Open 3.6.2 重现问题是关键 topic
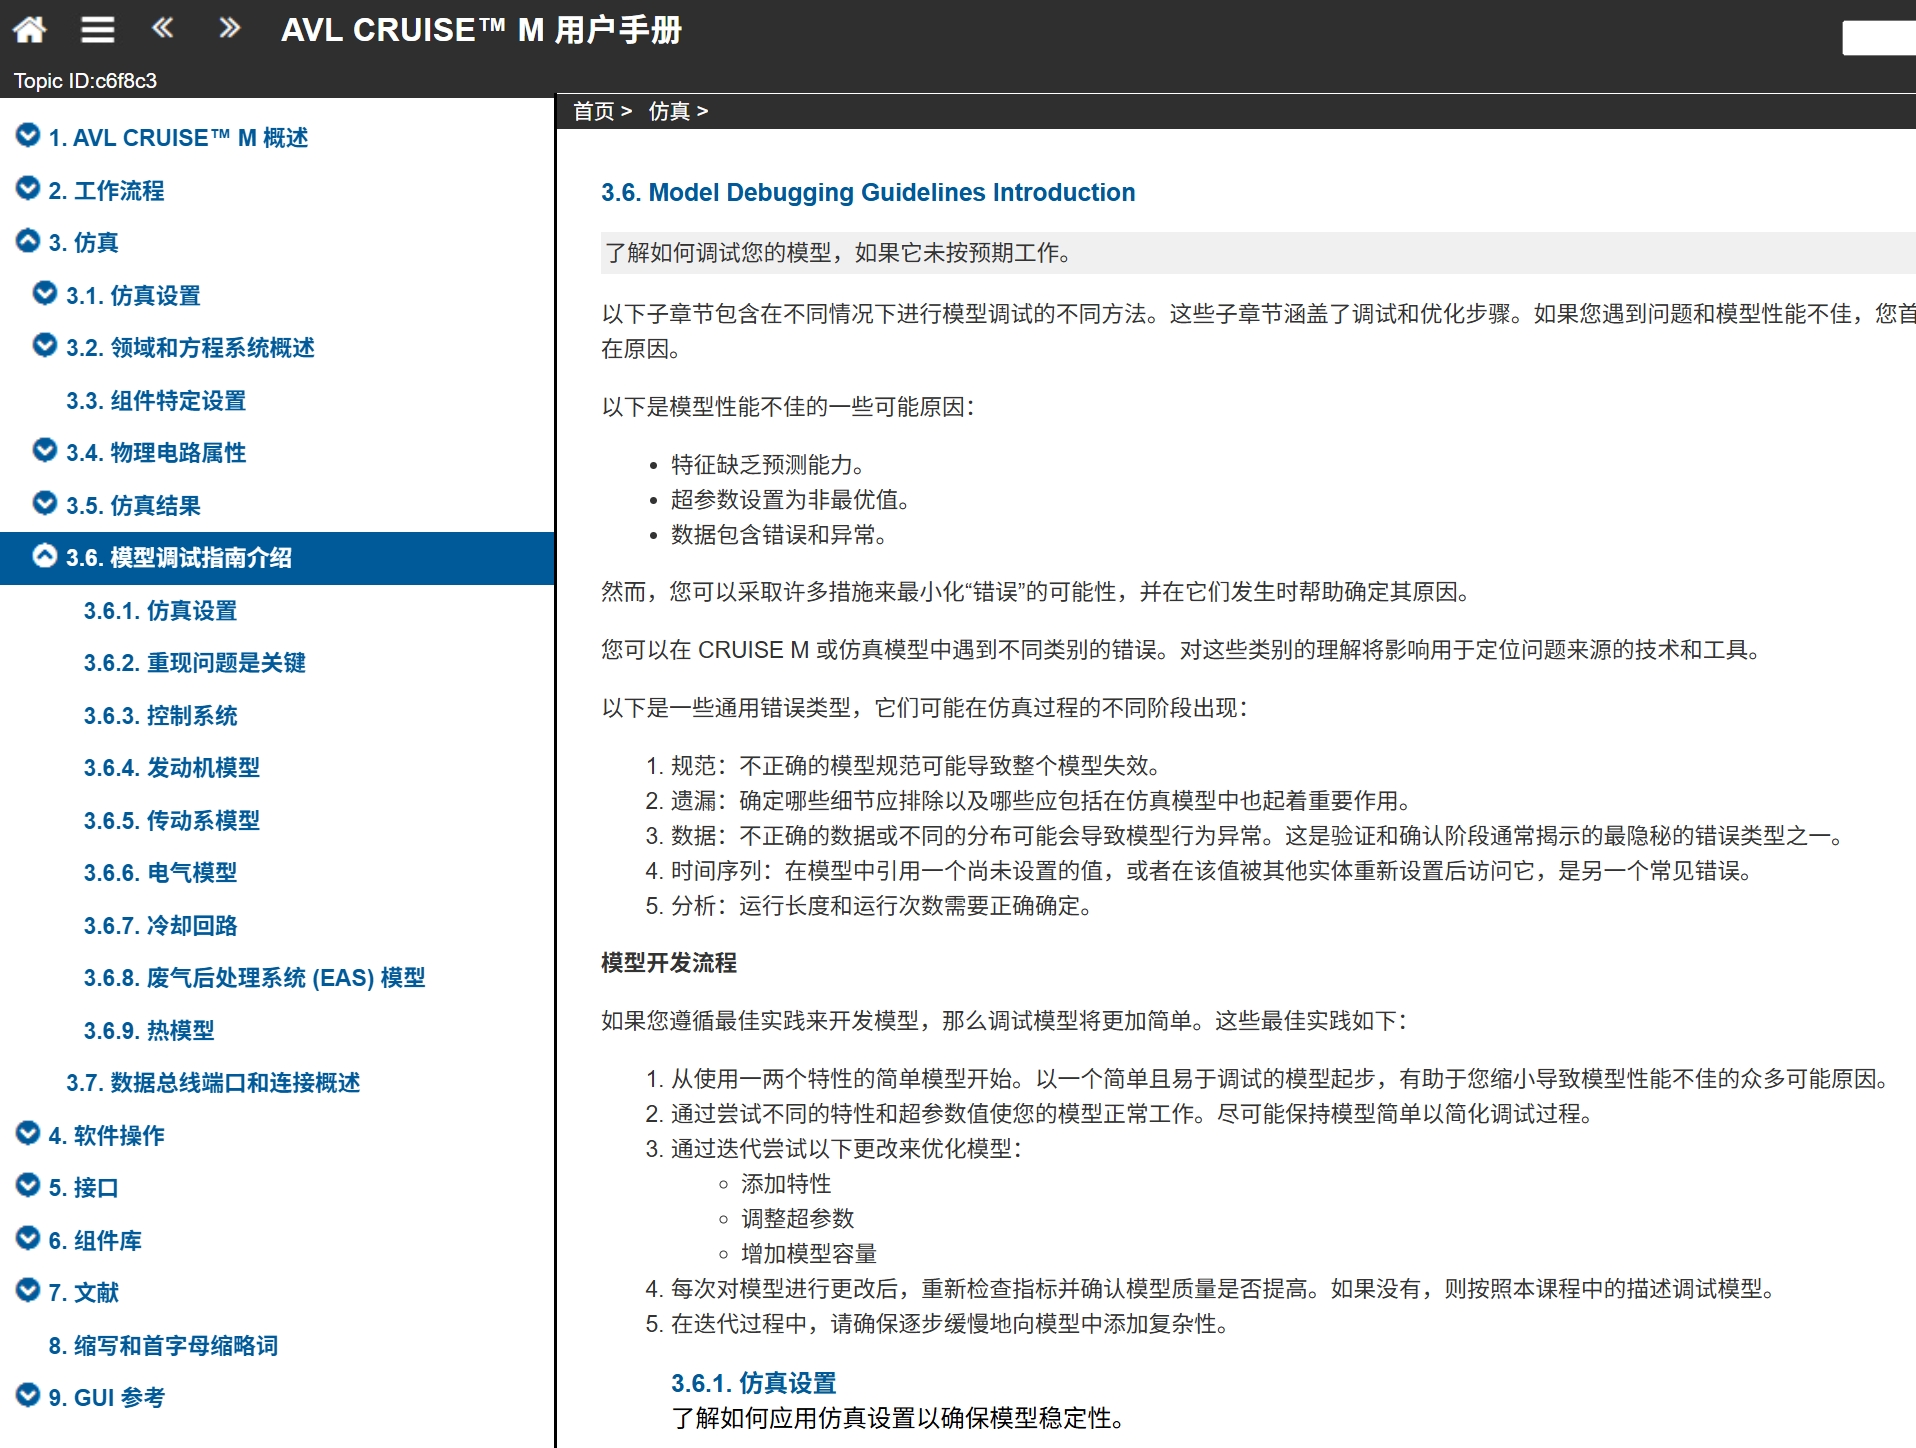 (195, 663)
